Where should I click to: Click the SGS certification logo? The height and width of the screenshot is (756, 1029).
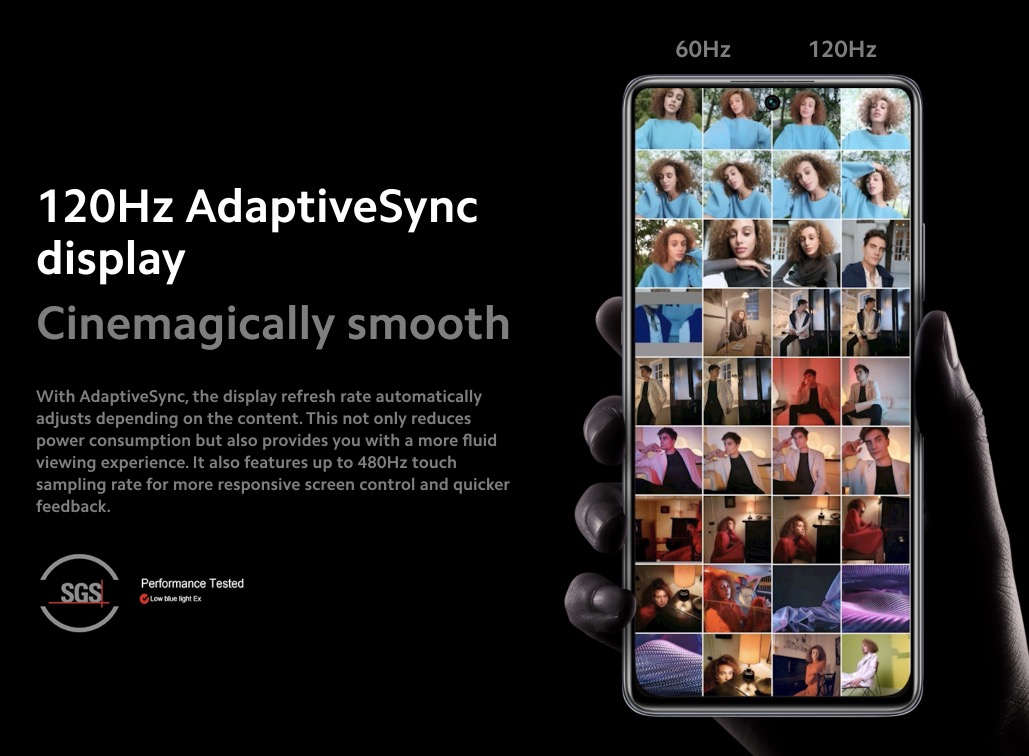point(79,593)
